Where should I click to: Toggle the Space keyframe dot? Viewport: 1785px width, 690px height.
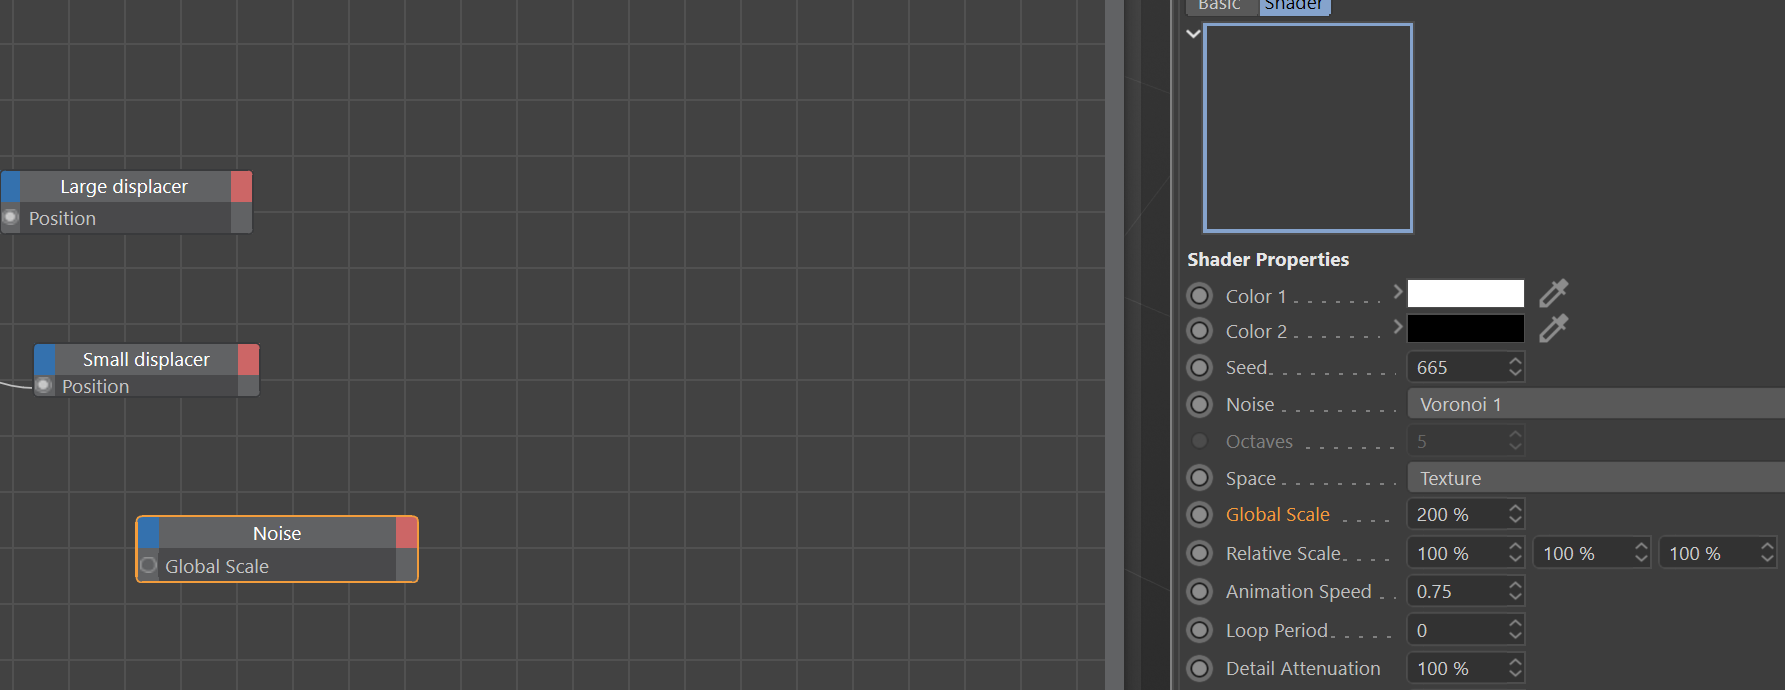[1200, 478]
